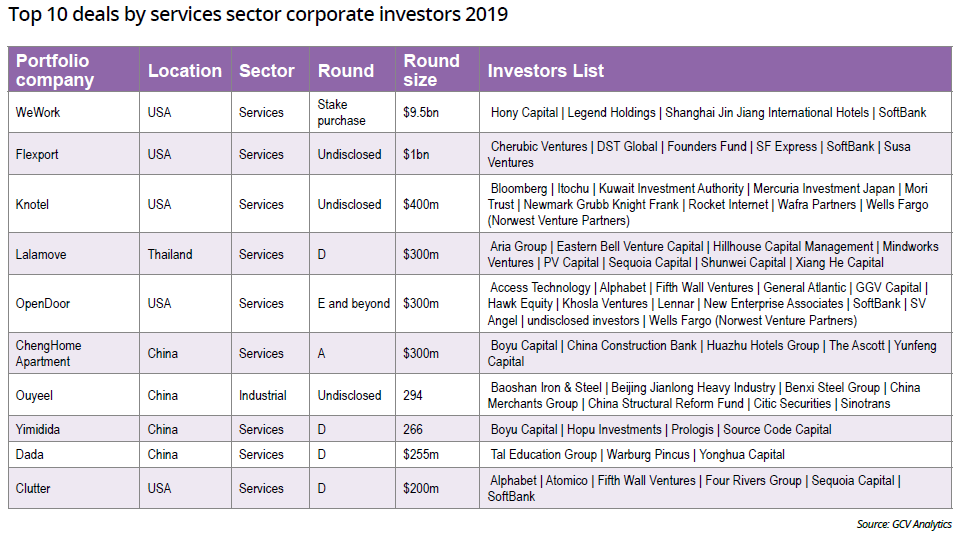This screenshot has height=535, width=960.
Task: Select the "Round" column header
Action: [346, 71]
